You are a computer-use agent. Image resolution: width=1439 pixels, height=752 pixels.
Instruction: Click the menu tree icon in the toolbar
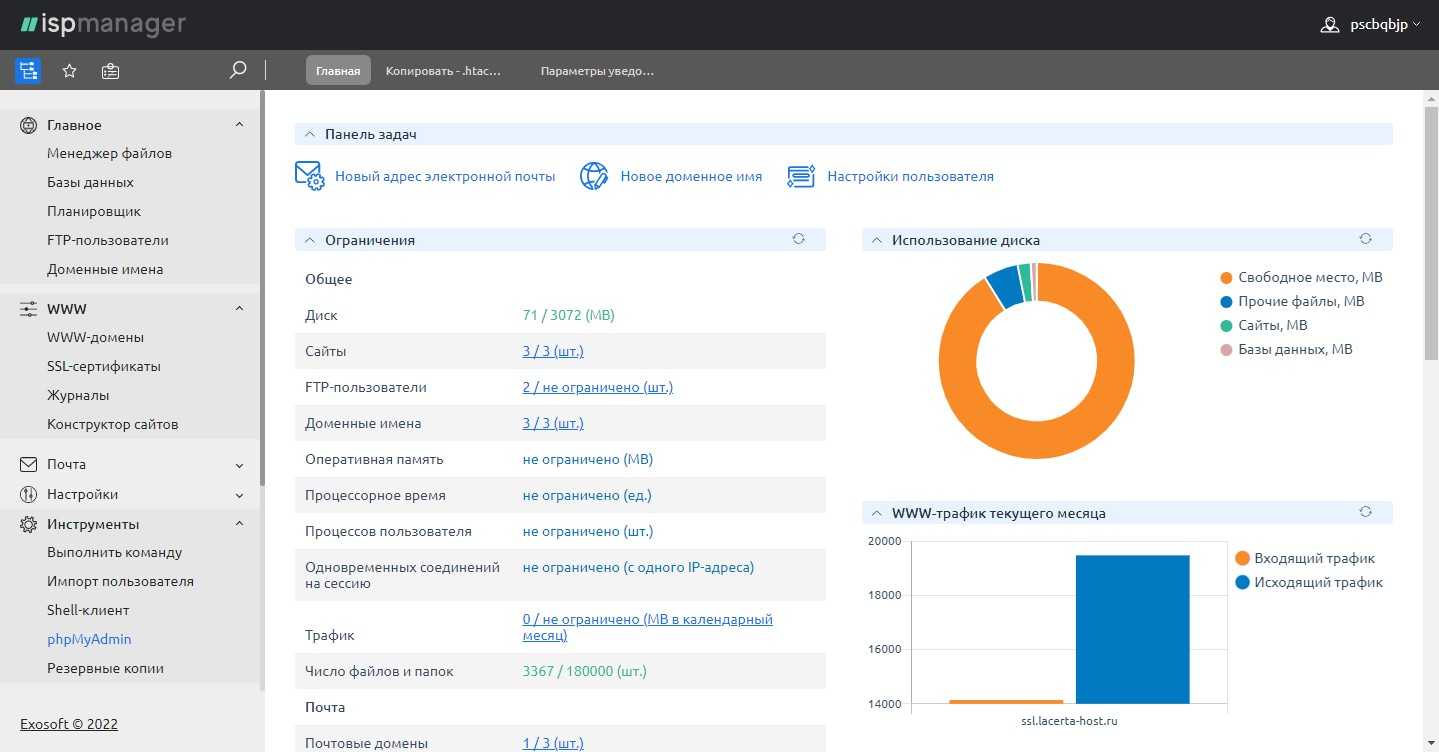tap(28, 71)
